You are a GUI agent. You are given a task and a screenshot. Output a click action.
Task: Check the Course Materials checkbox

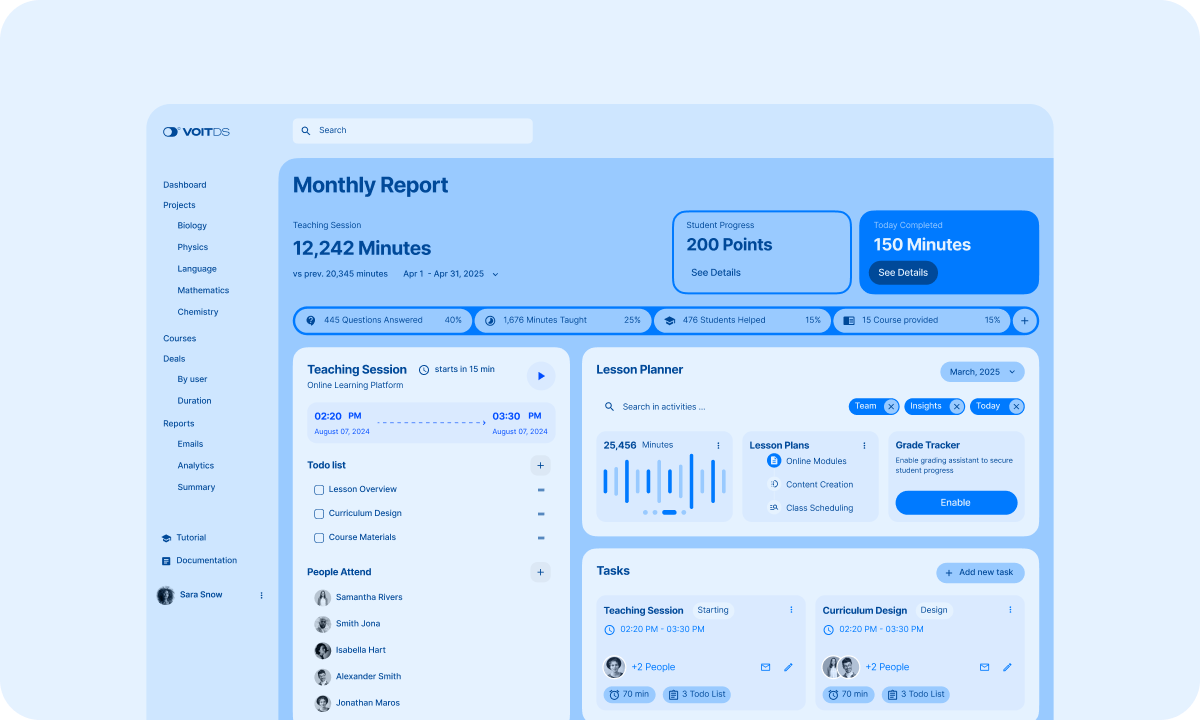pos(319,537)
